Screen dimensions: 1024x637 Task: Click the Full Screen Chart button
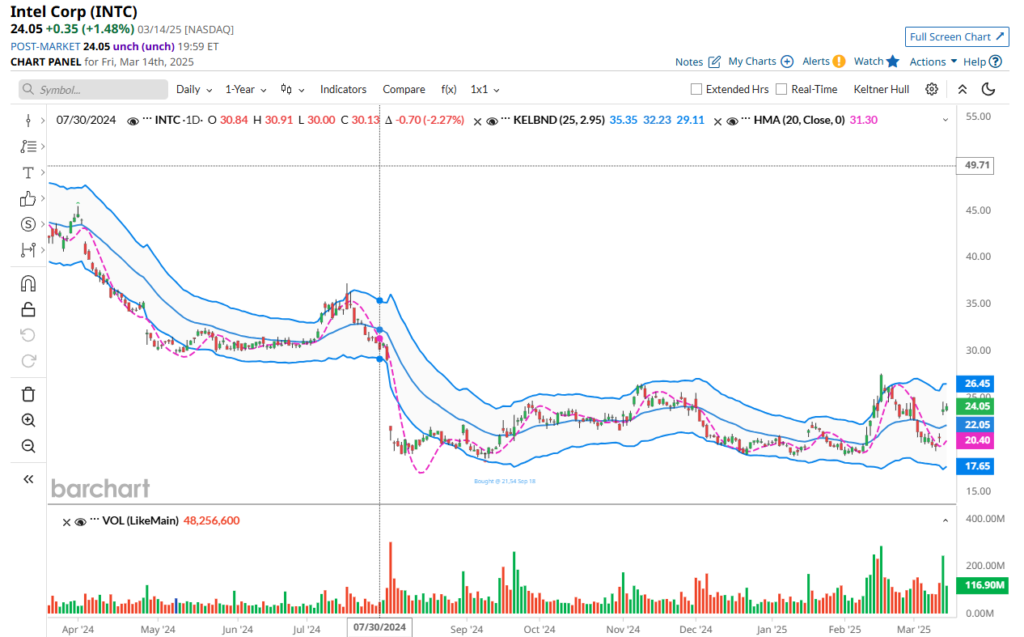[x=956, y=37]
